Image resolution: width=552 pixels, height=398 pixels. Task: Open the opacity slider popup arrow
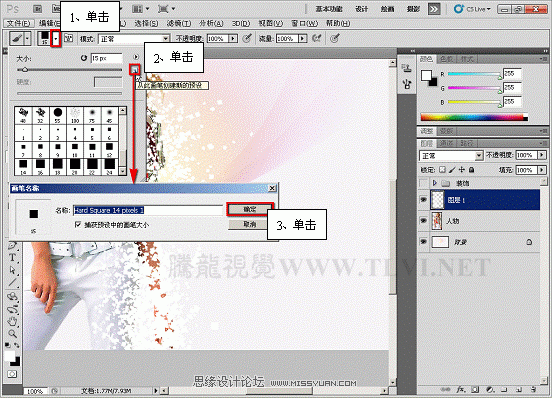pyautogui.click(x=233, y=38)
